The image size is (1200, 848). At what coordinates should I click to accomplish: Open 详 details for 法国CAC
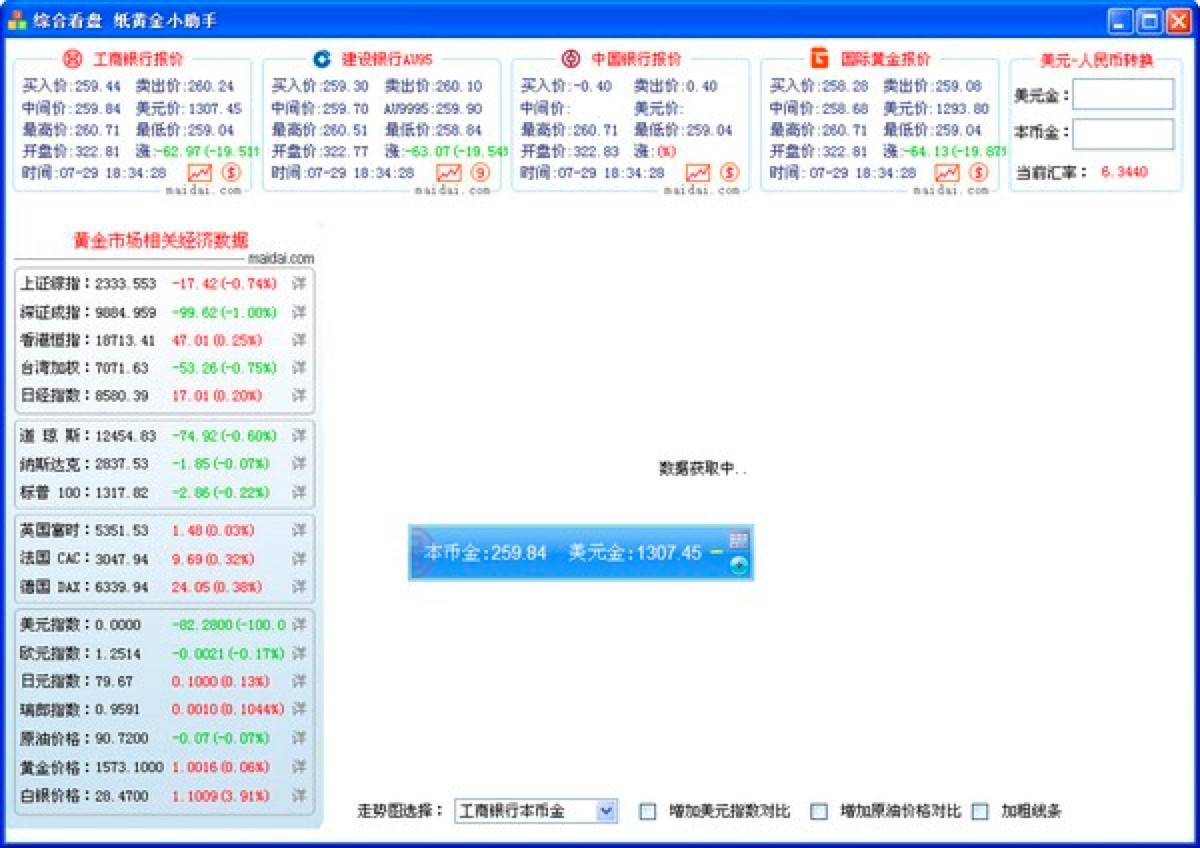(299, 558)
